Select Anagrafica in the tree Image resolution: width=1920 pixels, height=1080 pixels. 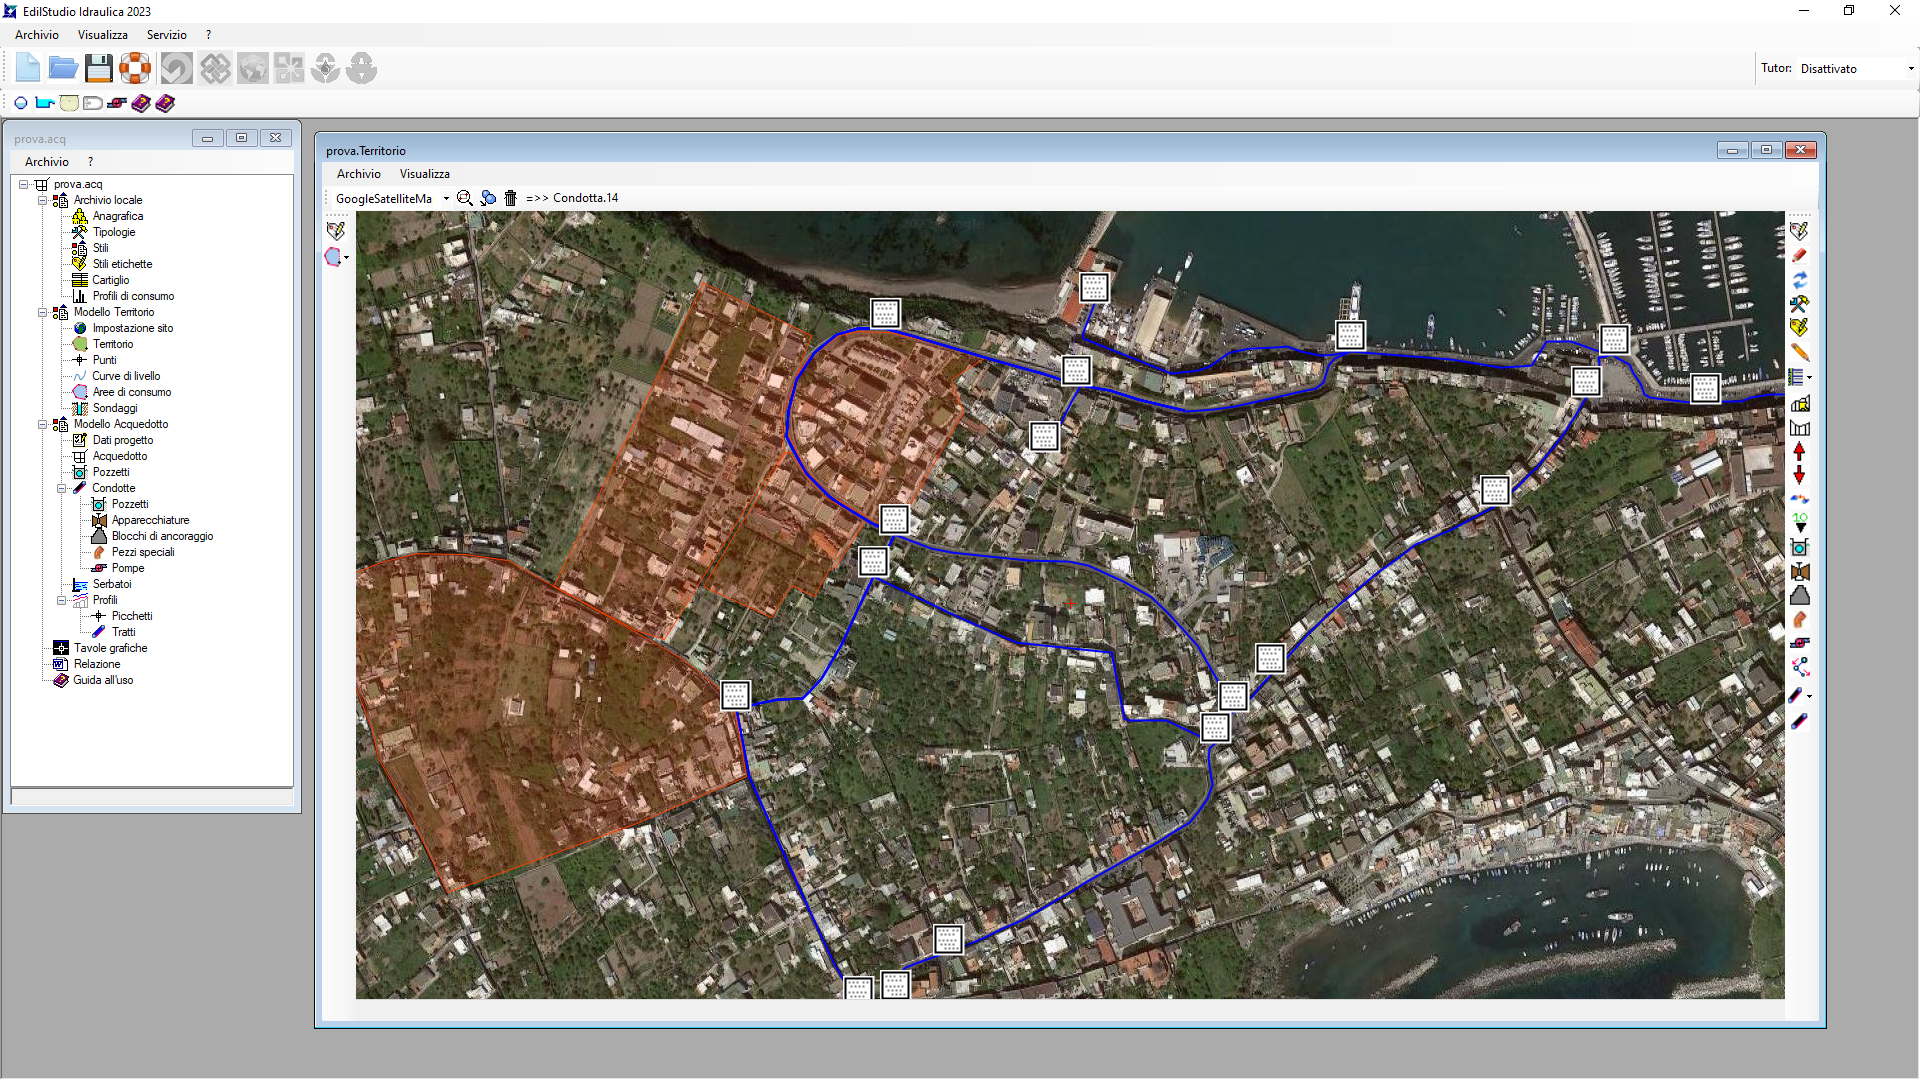(x=118, y=216)
